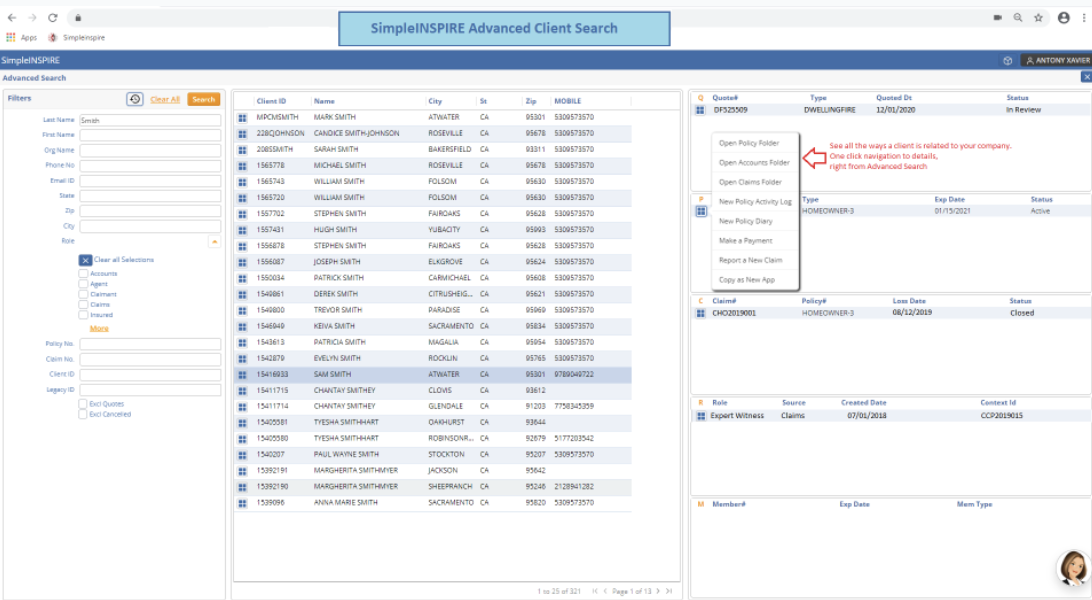Viewport: 1092px width, 600px height.
Task: Click the Clear all Selections X box
Action: (85, 260)
